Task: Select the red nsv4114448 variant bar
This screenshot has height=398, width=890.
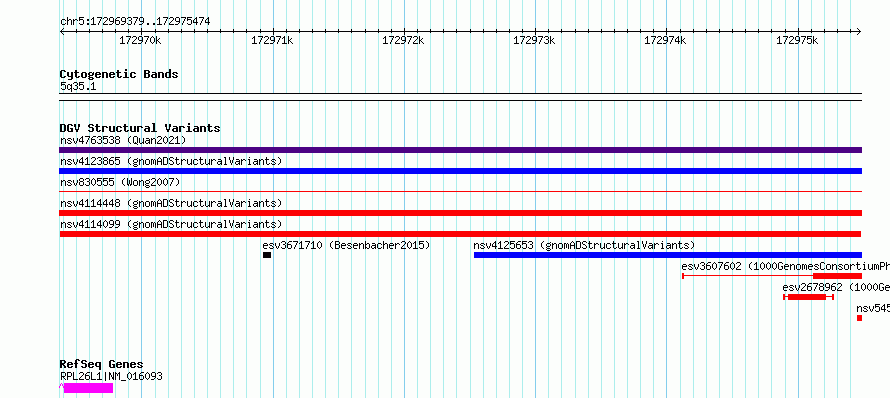Action: pyautogui.click(x=460, y=213)
